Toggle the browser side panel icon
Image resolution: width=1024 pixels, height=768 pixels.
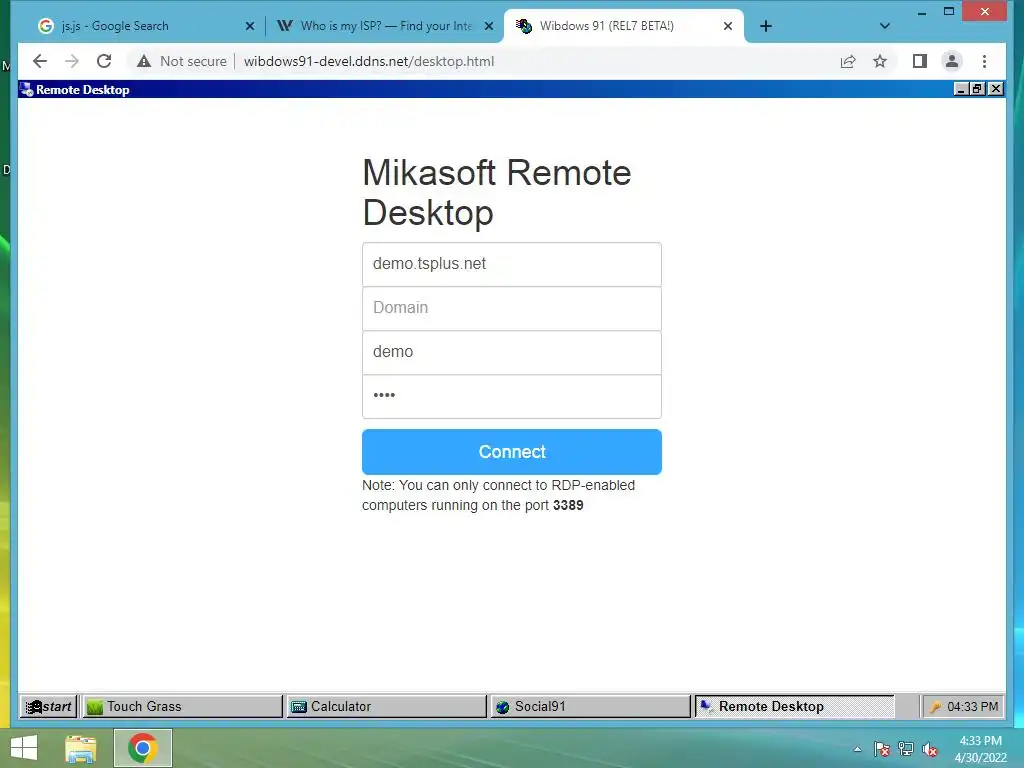pos(920,61)
